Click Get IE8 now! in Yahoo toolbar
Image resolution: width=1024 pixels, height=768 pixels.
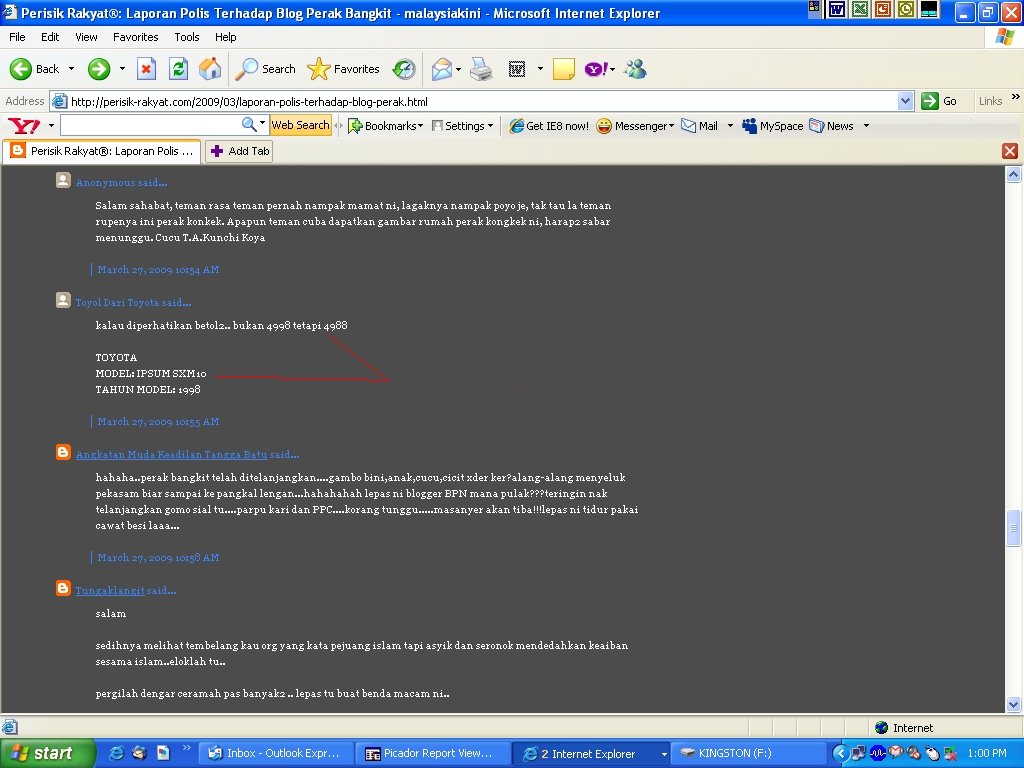point(549,126)
